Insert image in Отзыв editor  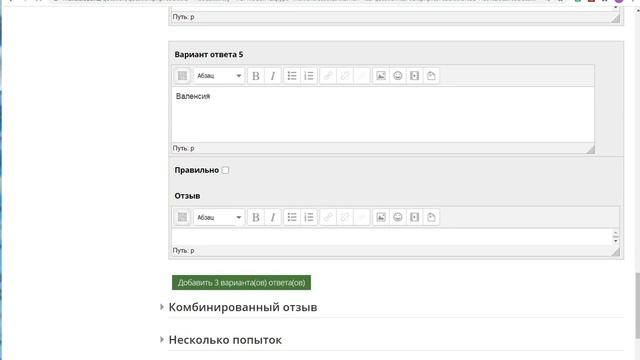point(381,217)
